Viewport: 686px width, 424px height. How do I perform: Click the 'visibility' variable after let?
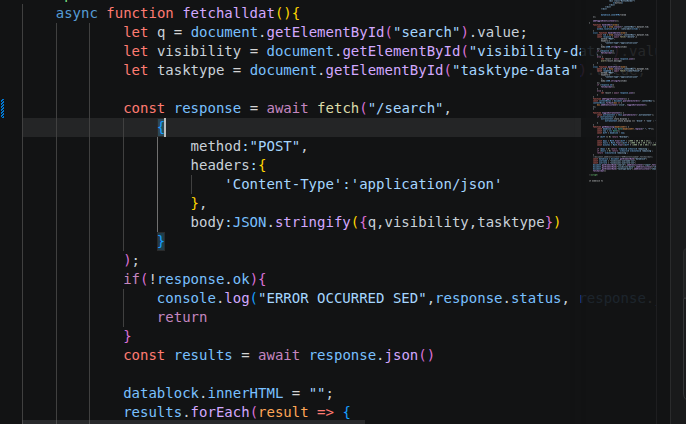[199, 51]
